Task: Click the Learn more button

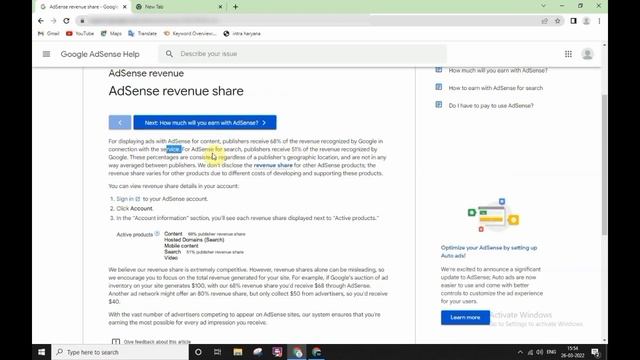Action: click(465, 317)
